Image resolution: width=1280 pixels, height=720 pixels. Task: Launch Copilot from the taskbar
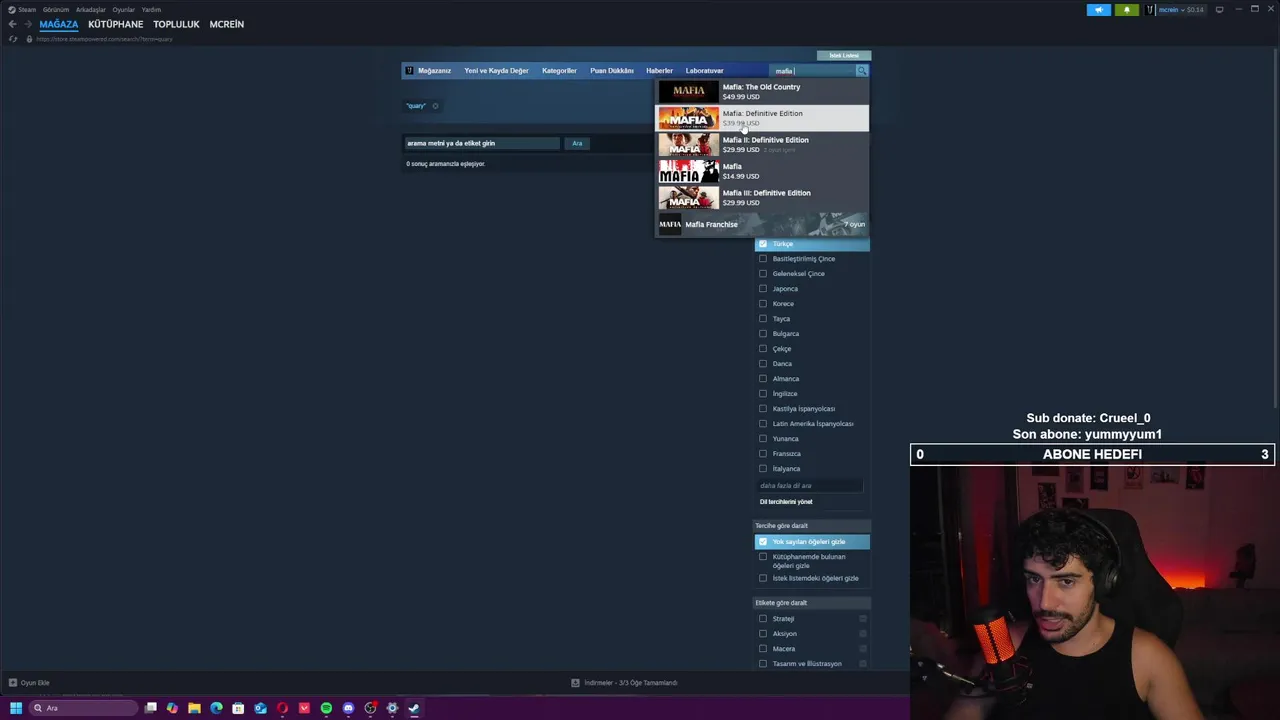(x=172, y=708)
